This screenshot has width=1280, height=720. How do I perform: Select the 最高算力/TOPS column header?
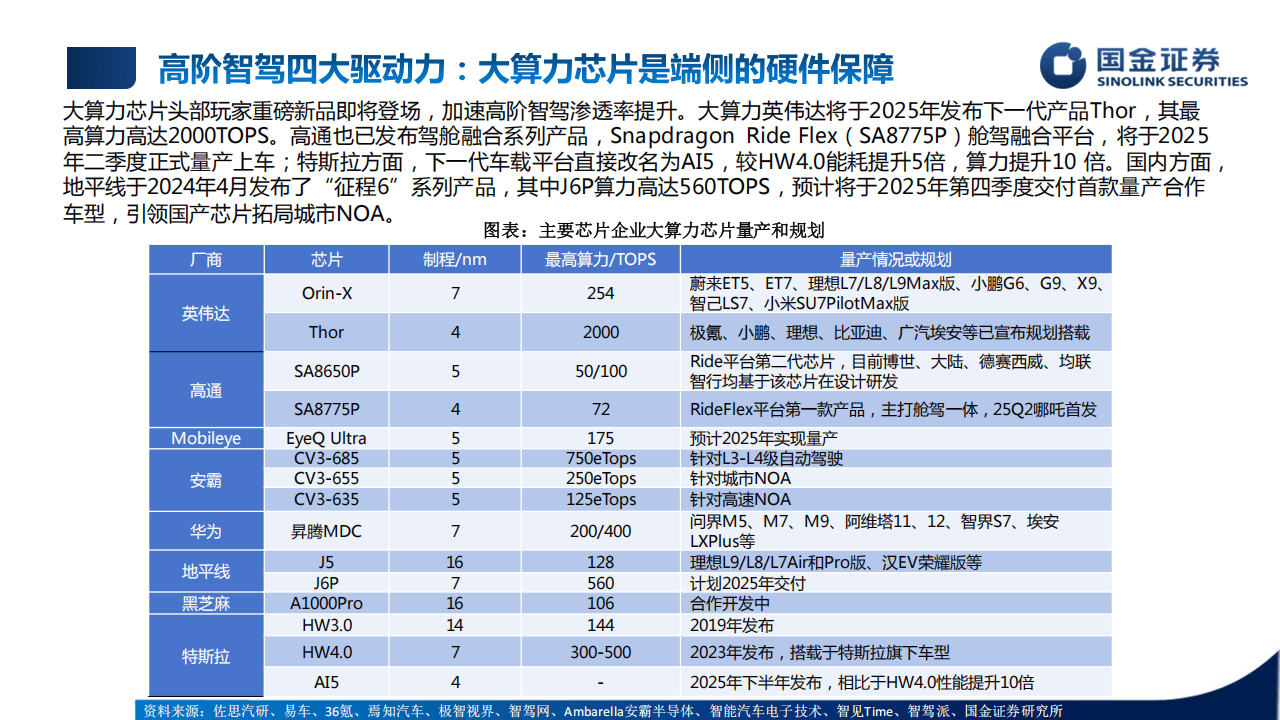coord(601,260)
